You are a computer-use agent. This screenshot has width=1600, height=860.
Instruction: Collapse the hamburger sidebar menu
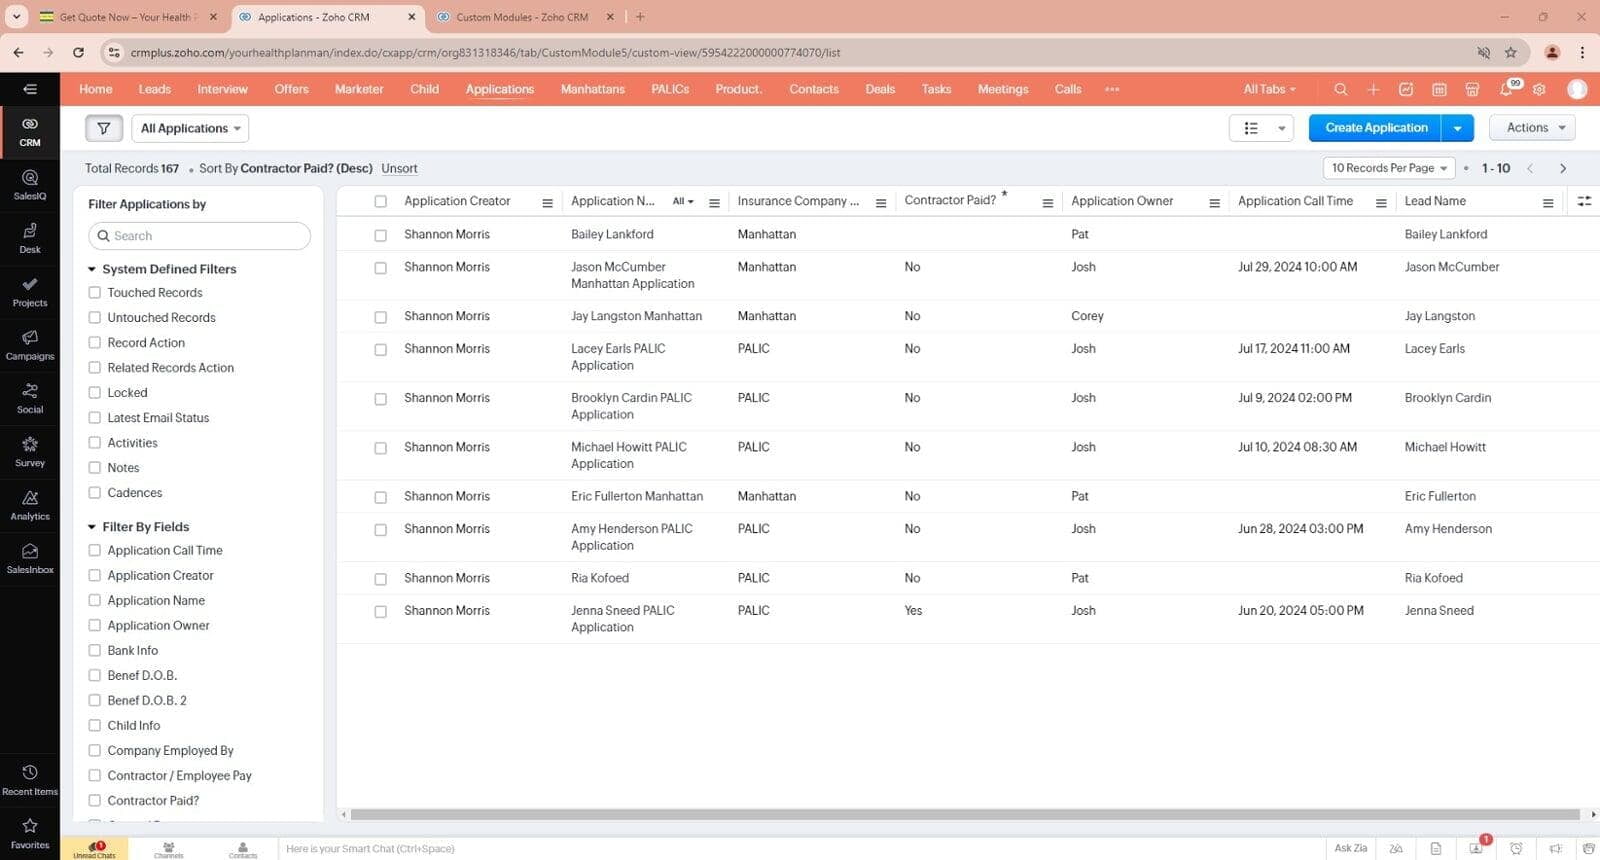[30, 89]
